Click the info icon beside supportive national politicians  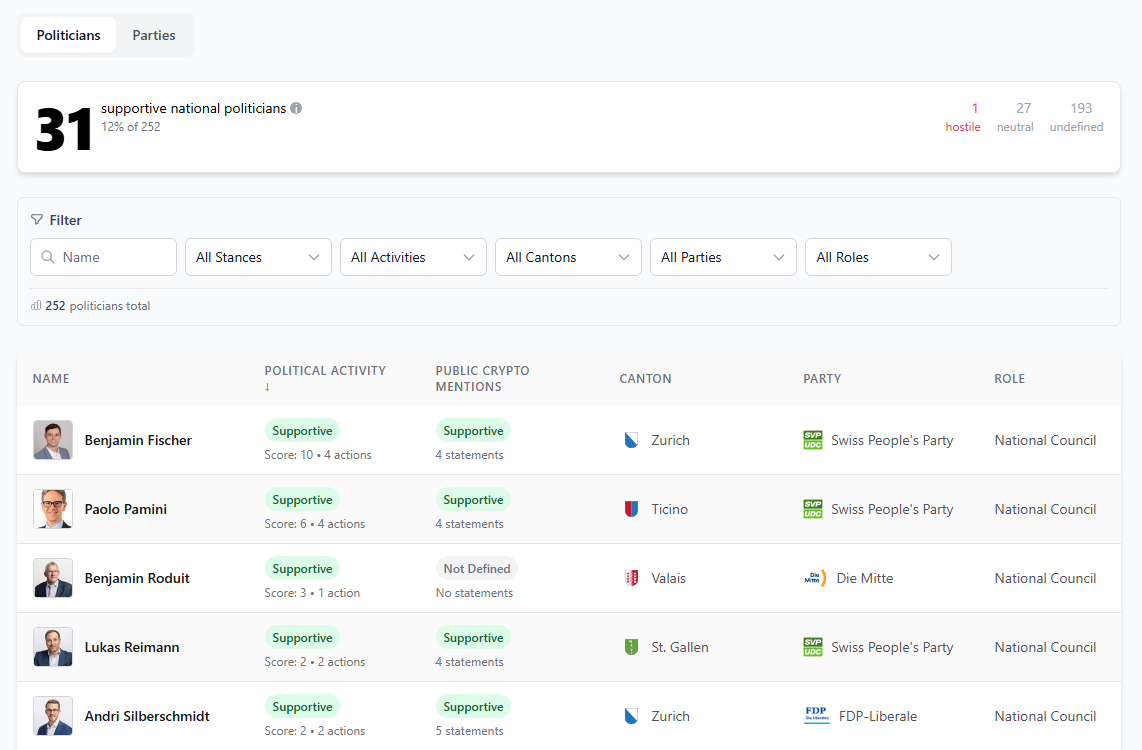pyautogui.click(x=296, y=108)
